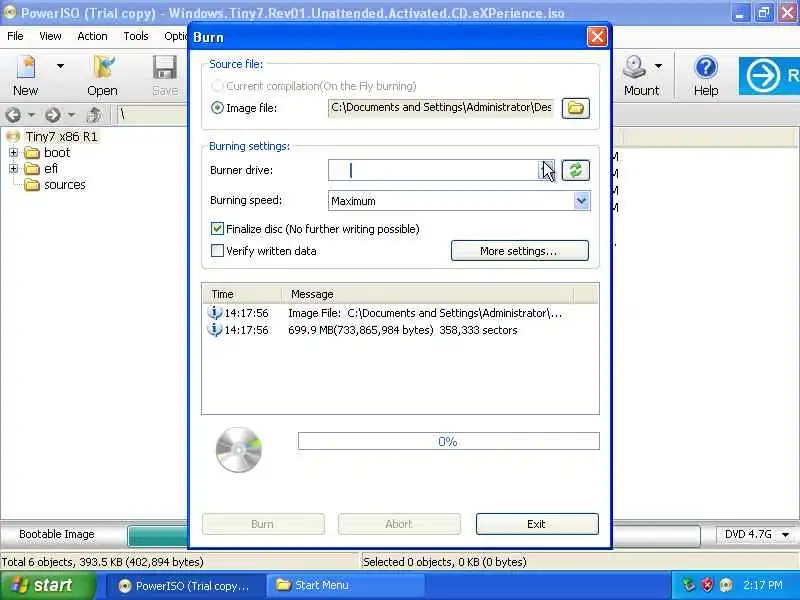Image resolution: width=800 pixels, height=600 pixels.
Task: Click the Burn button
Action: [263, 524]
